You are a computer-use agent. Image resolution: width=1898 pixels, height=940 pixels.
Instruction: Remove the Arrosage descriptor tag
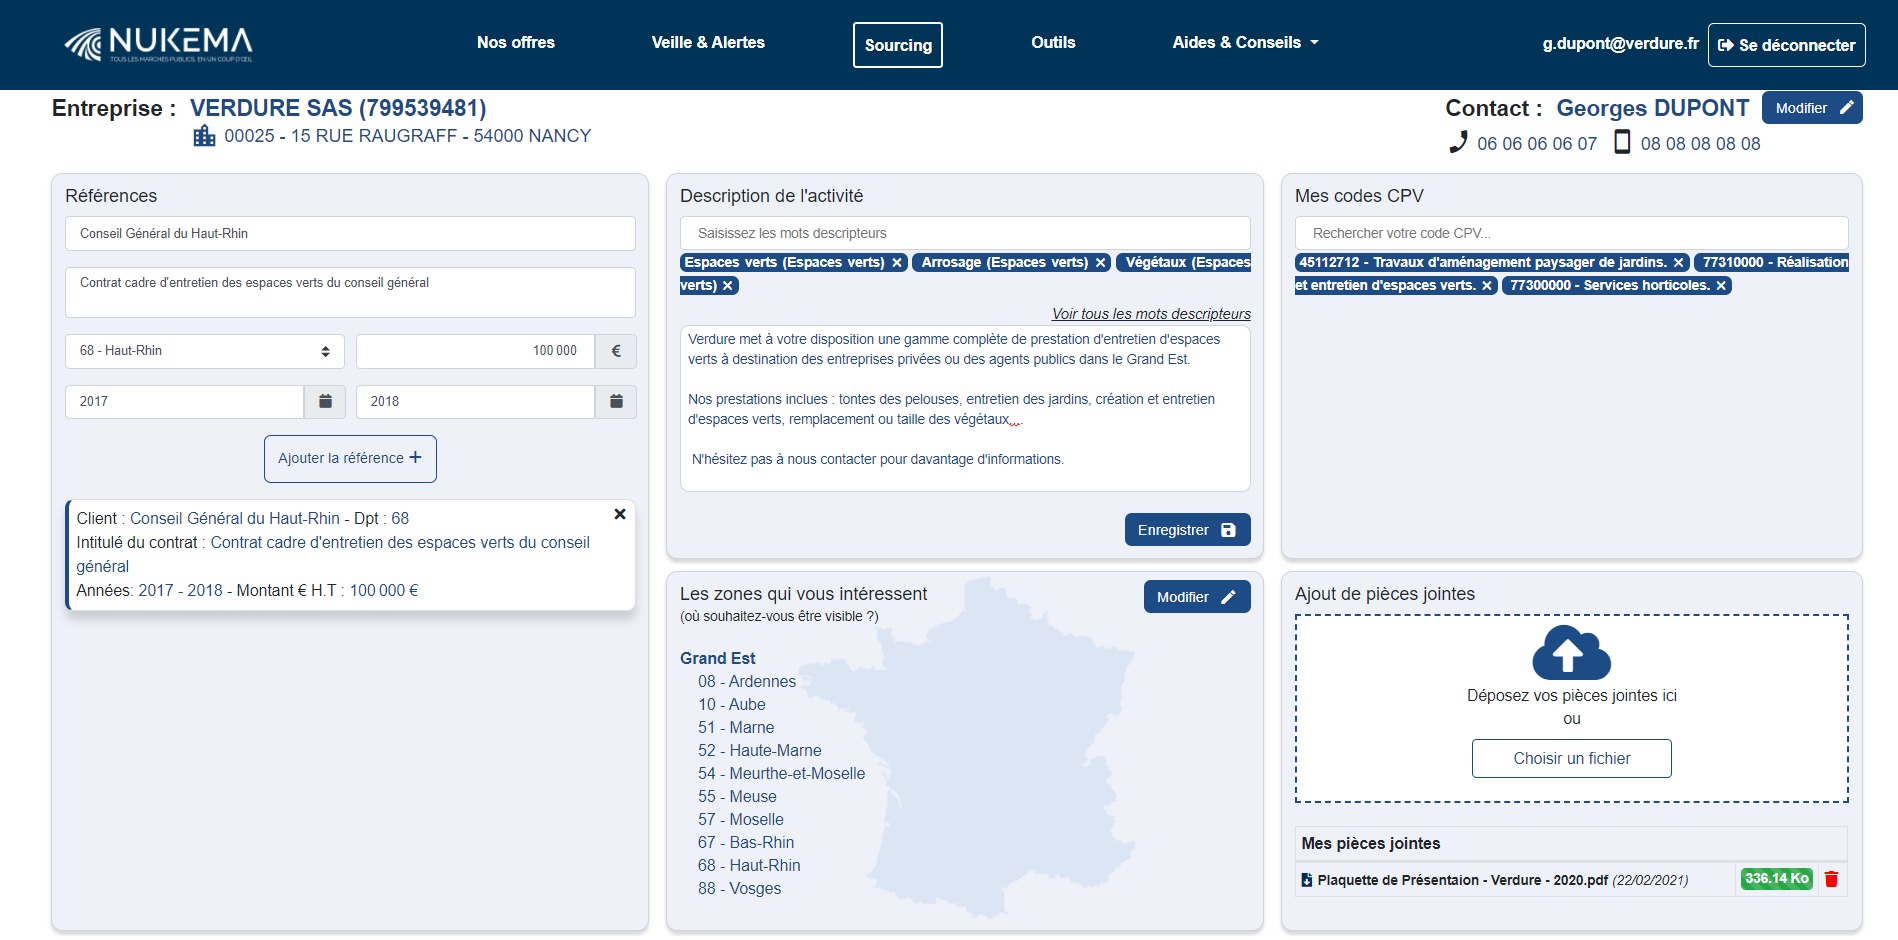(1101, 263)
